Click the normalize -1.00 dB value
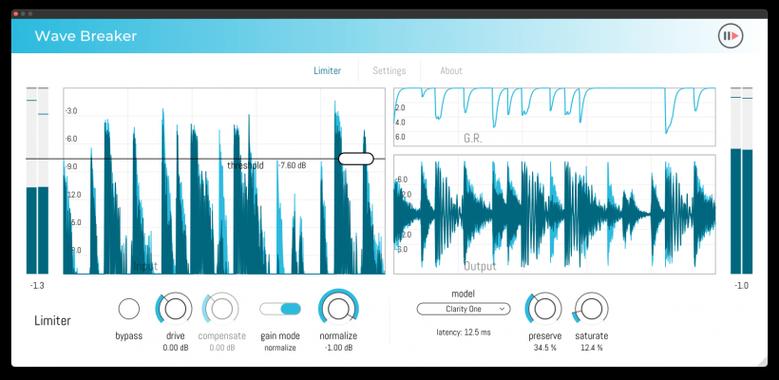Image resolution: width=779 pixels, height=380 pixels. (338, 348)
